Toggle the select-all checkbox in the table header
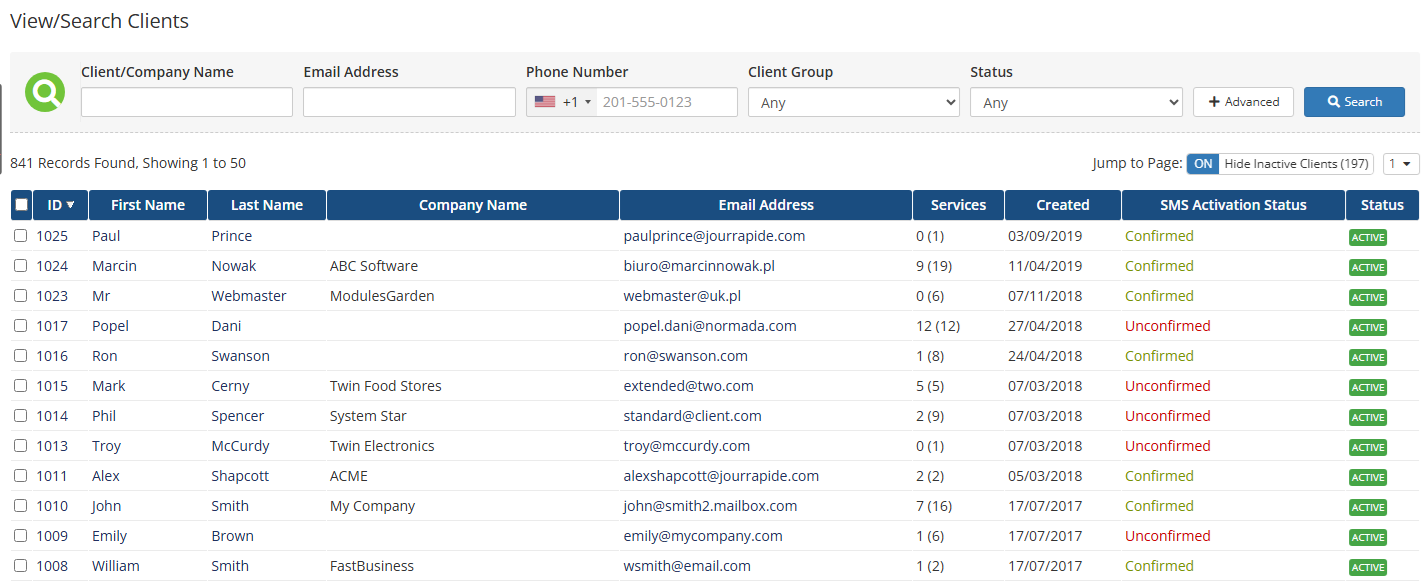The image size is (1427, 588). (21, 203)
